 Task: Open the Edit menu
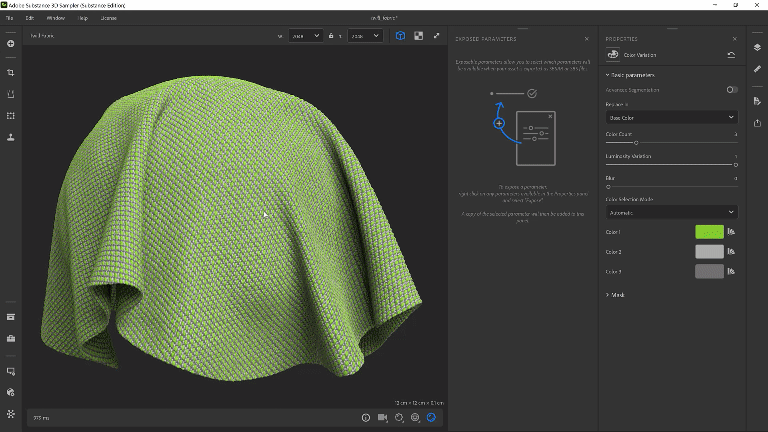(29, 18)
